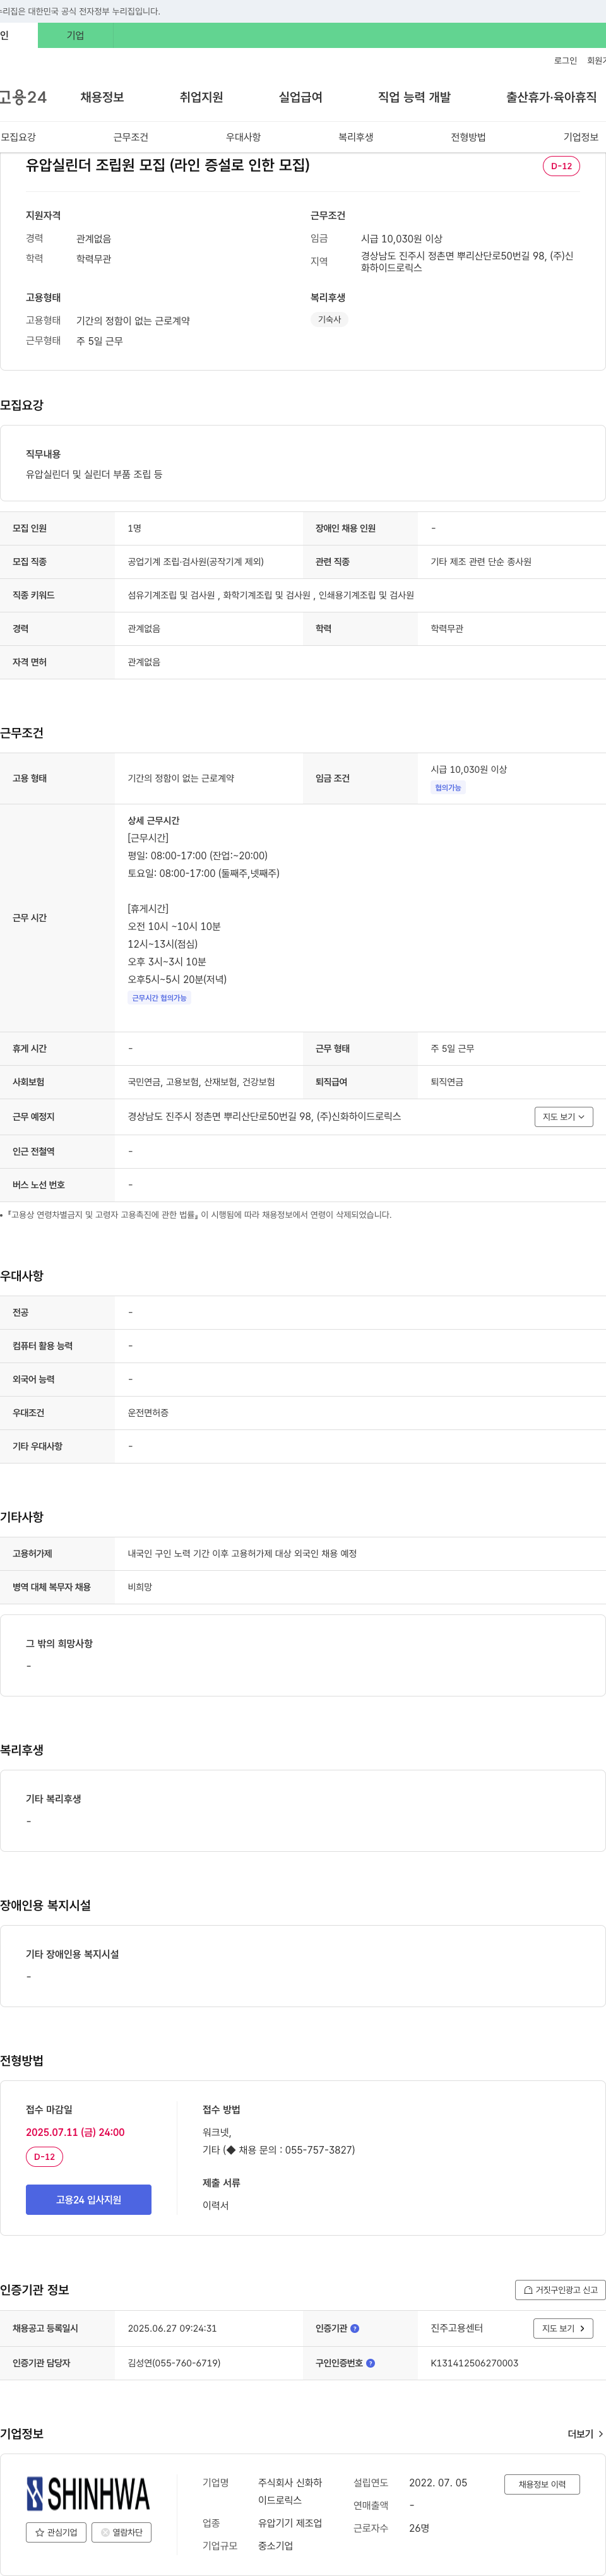The image size is (606, 2576).
Task: Click the deadline text 2025.07.11 (금) 24:00
Action: tap(75, 2132)
